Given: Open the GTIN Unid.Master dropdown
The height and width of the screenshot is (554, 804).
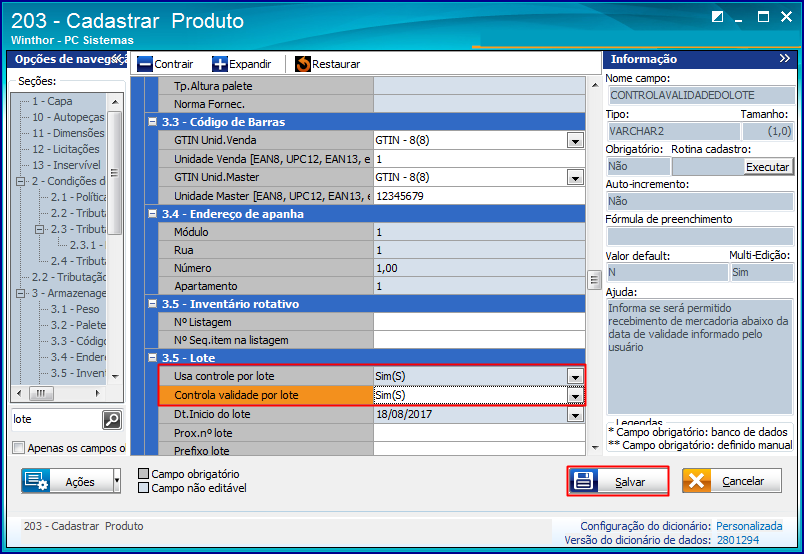Looking at the screenshot, I should [x=575, y=177].
